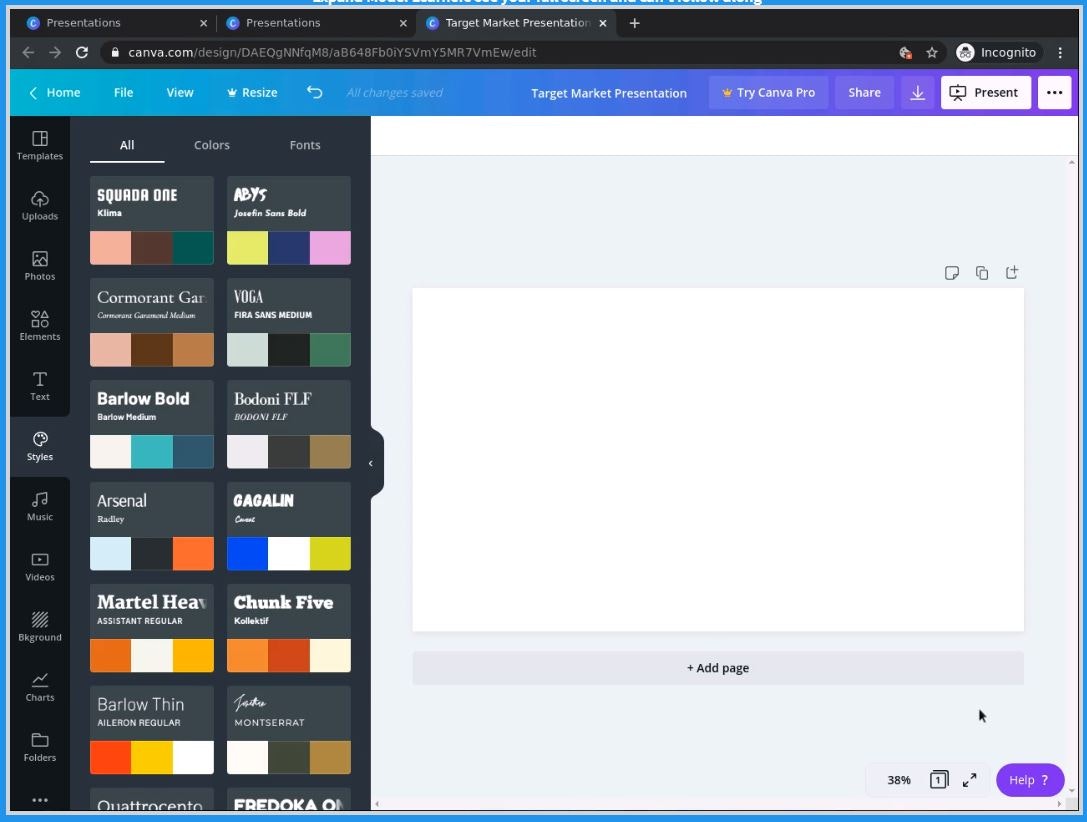The height and width of the screenshot is (822, 1087).
Task: Open the Charts sidebar panel
Action: [40, 687]
